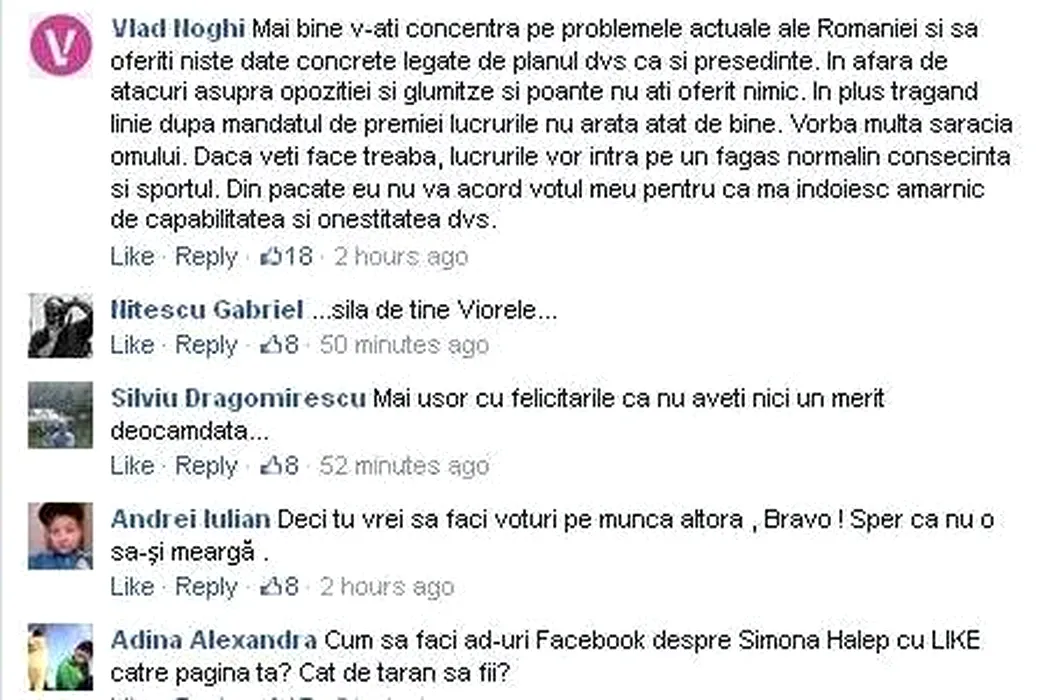Open the '50 minutes ago' timestamp
This screenshot has width=1063, height=700.
tap(404, 344)
